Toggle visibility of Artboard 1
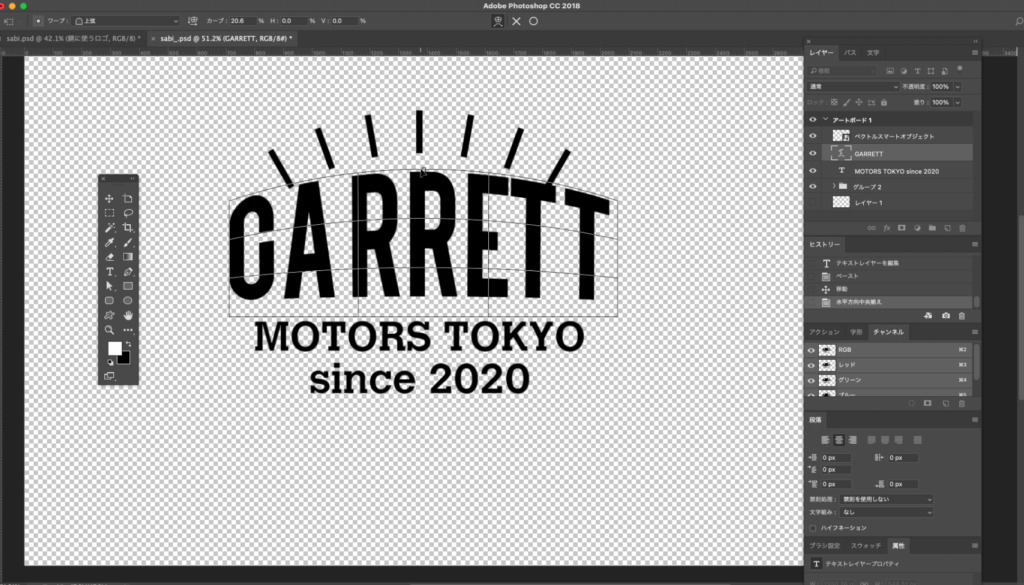The width and height of the screenshot is (1024, 585). pyautogui.click(x=812, y=119)
